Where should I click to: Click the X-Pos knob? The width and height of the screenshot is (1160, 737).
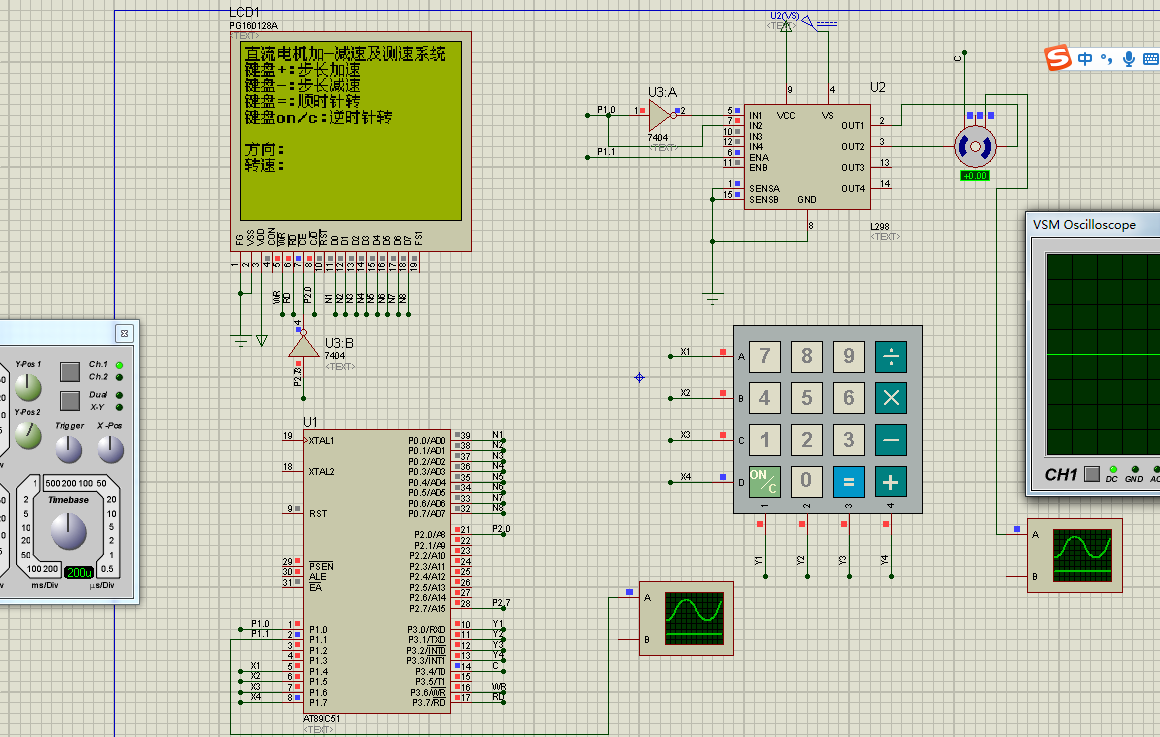[110, 448]
